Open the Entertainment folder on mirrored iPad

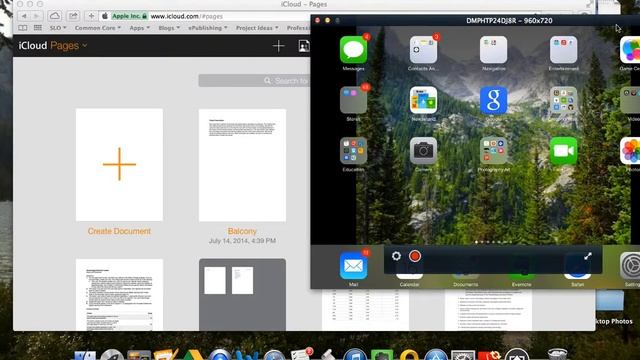coord(563,50)
